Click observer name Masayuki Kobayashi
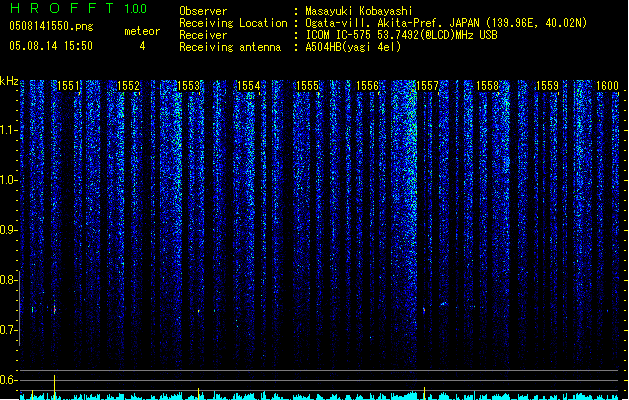 click(x=359, y=11)
